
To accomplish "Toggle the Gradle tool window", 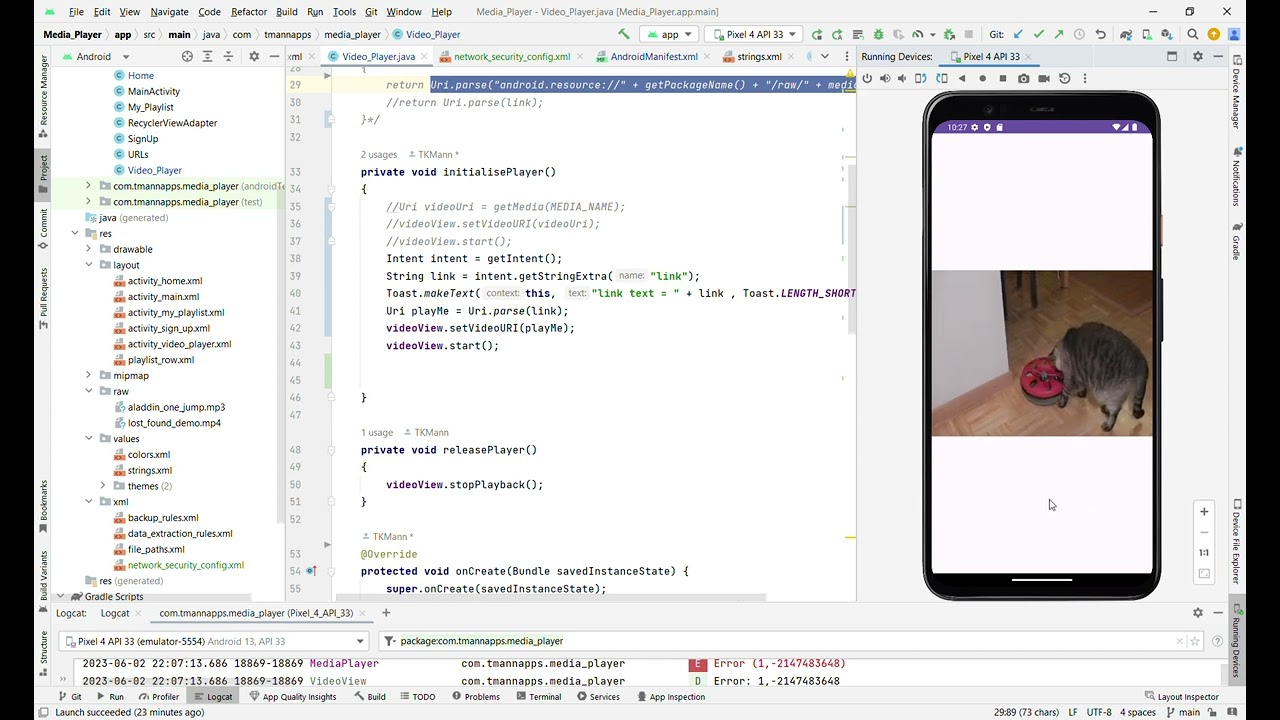I will (1237, 241).
